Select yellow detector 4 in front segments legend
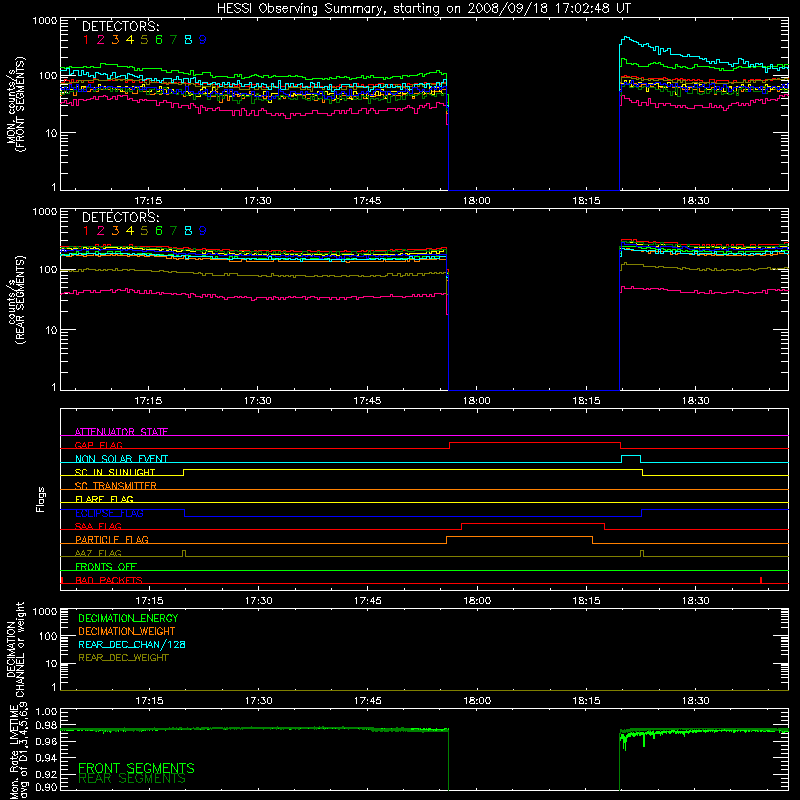Screen dimensions: 800x800 click(x=130, y=40)
